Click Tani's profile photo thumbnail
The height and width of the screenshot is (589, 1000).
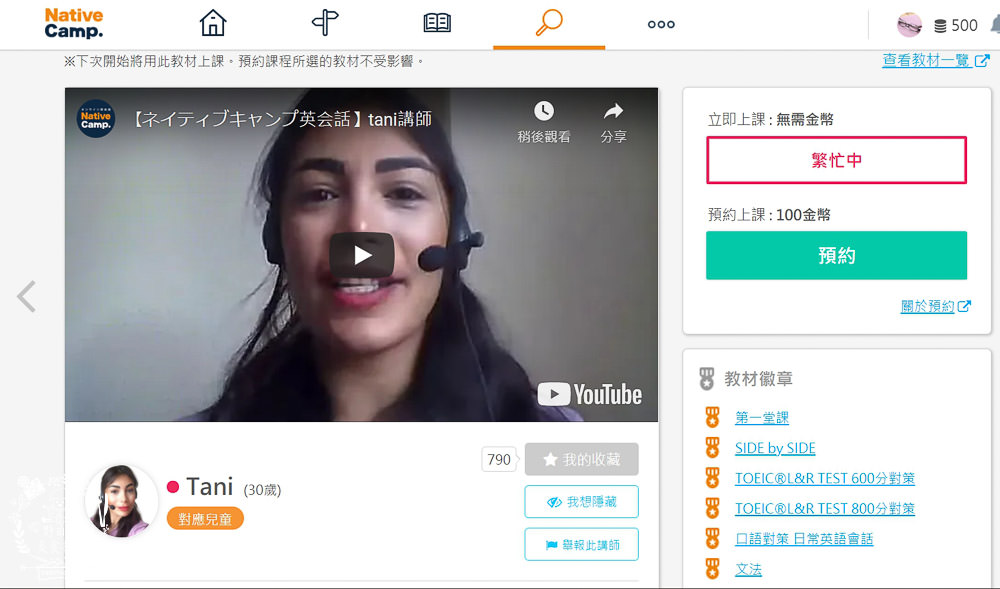click(x=121, y=501)
